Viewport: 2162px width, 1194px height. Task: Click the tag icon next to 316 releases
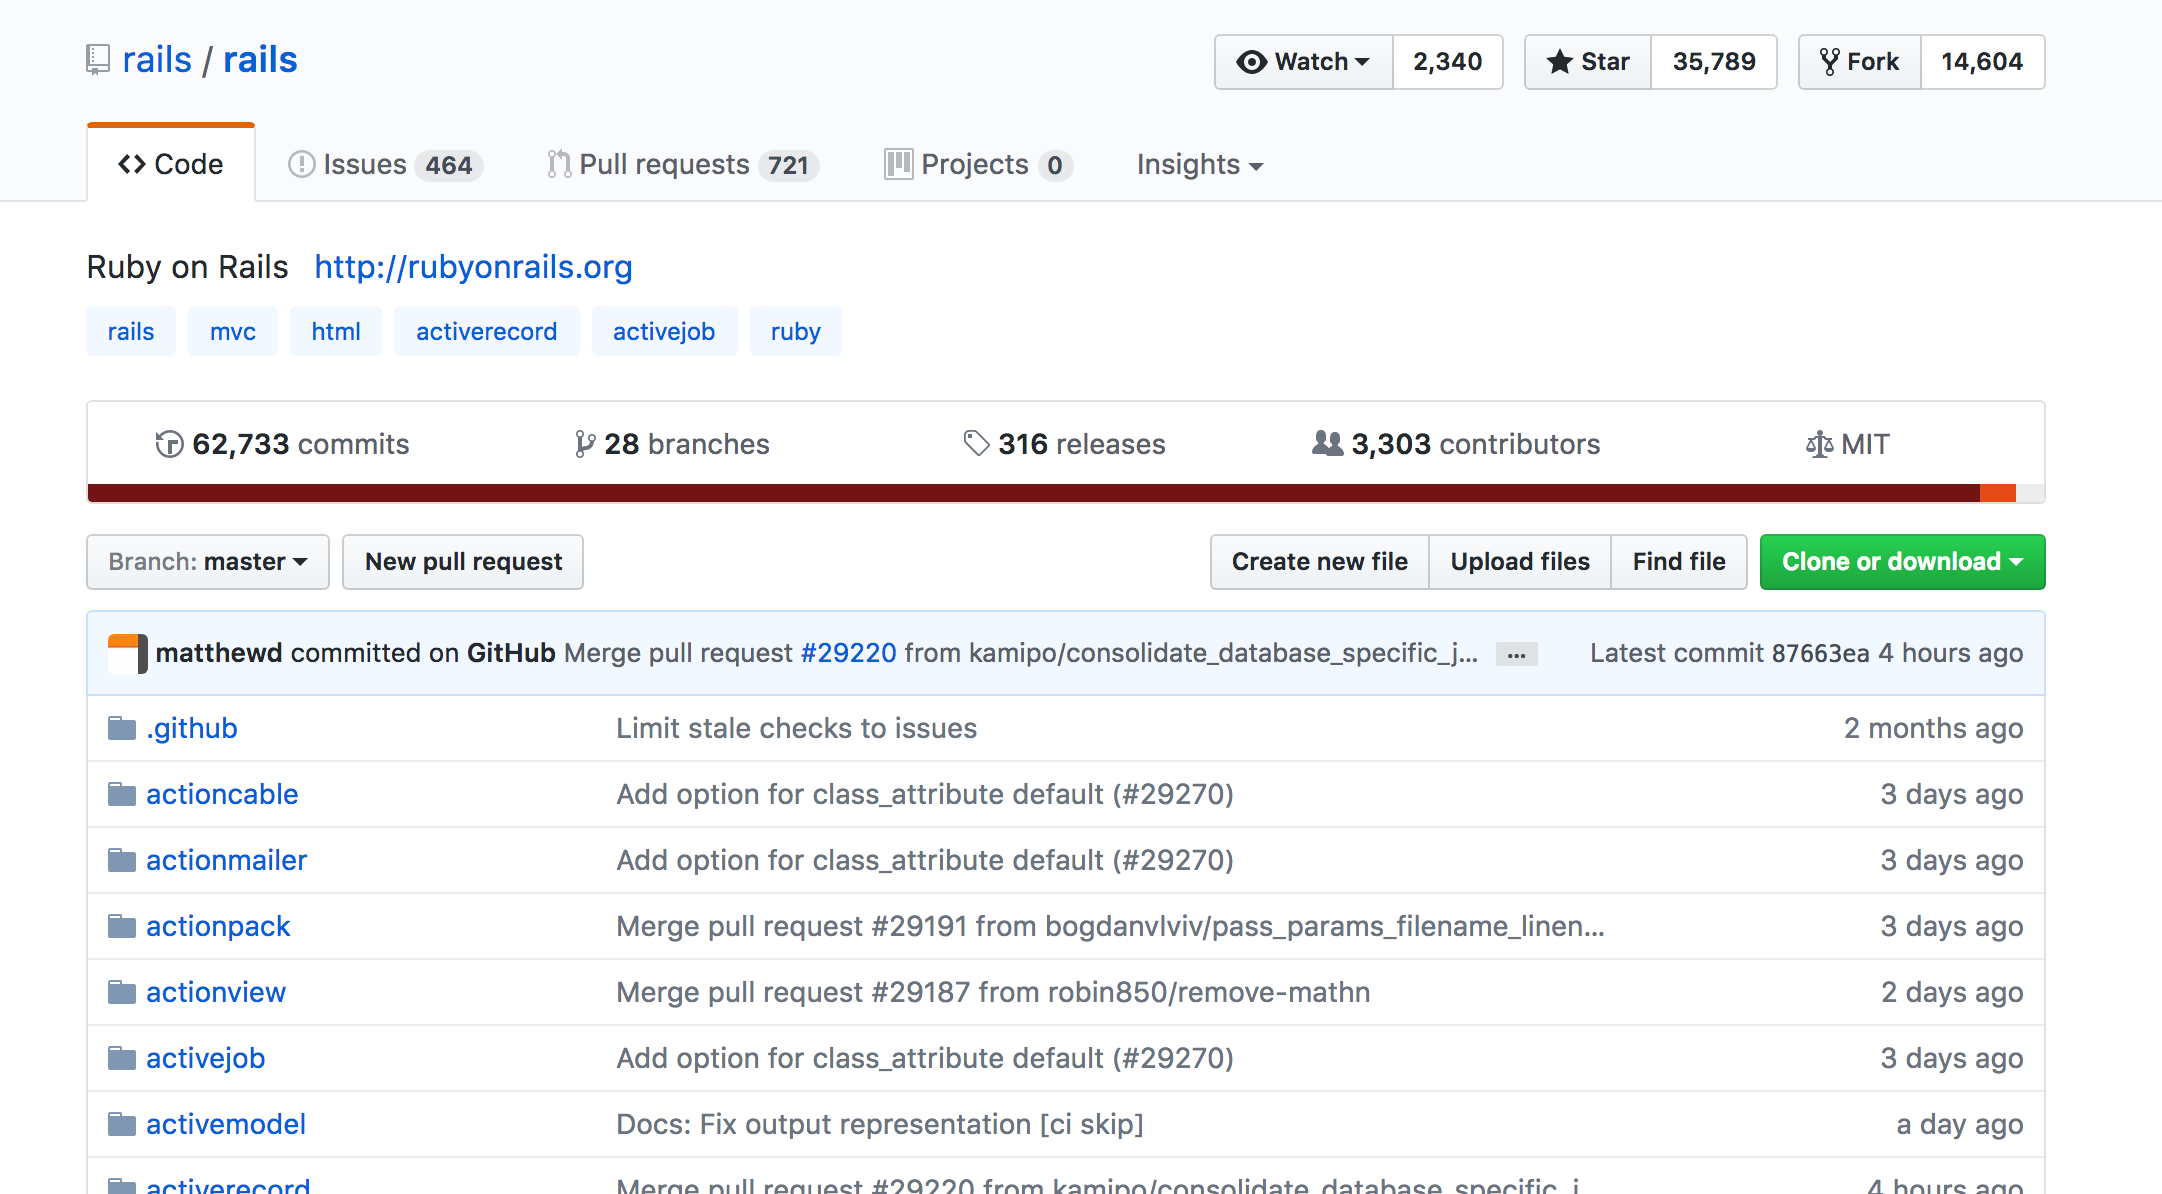(x=976, y=443)
